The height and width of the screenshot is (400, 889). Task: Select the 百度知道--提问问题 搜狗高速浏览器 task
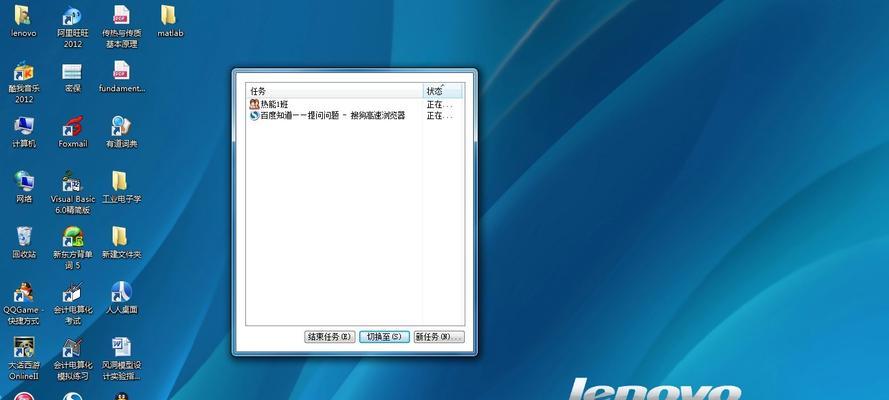335,116
